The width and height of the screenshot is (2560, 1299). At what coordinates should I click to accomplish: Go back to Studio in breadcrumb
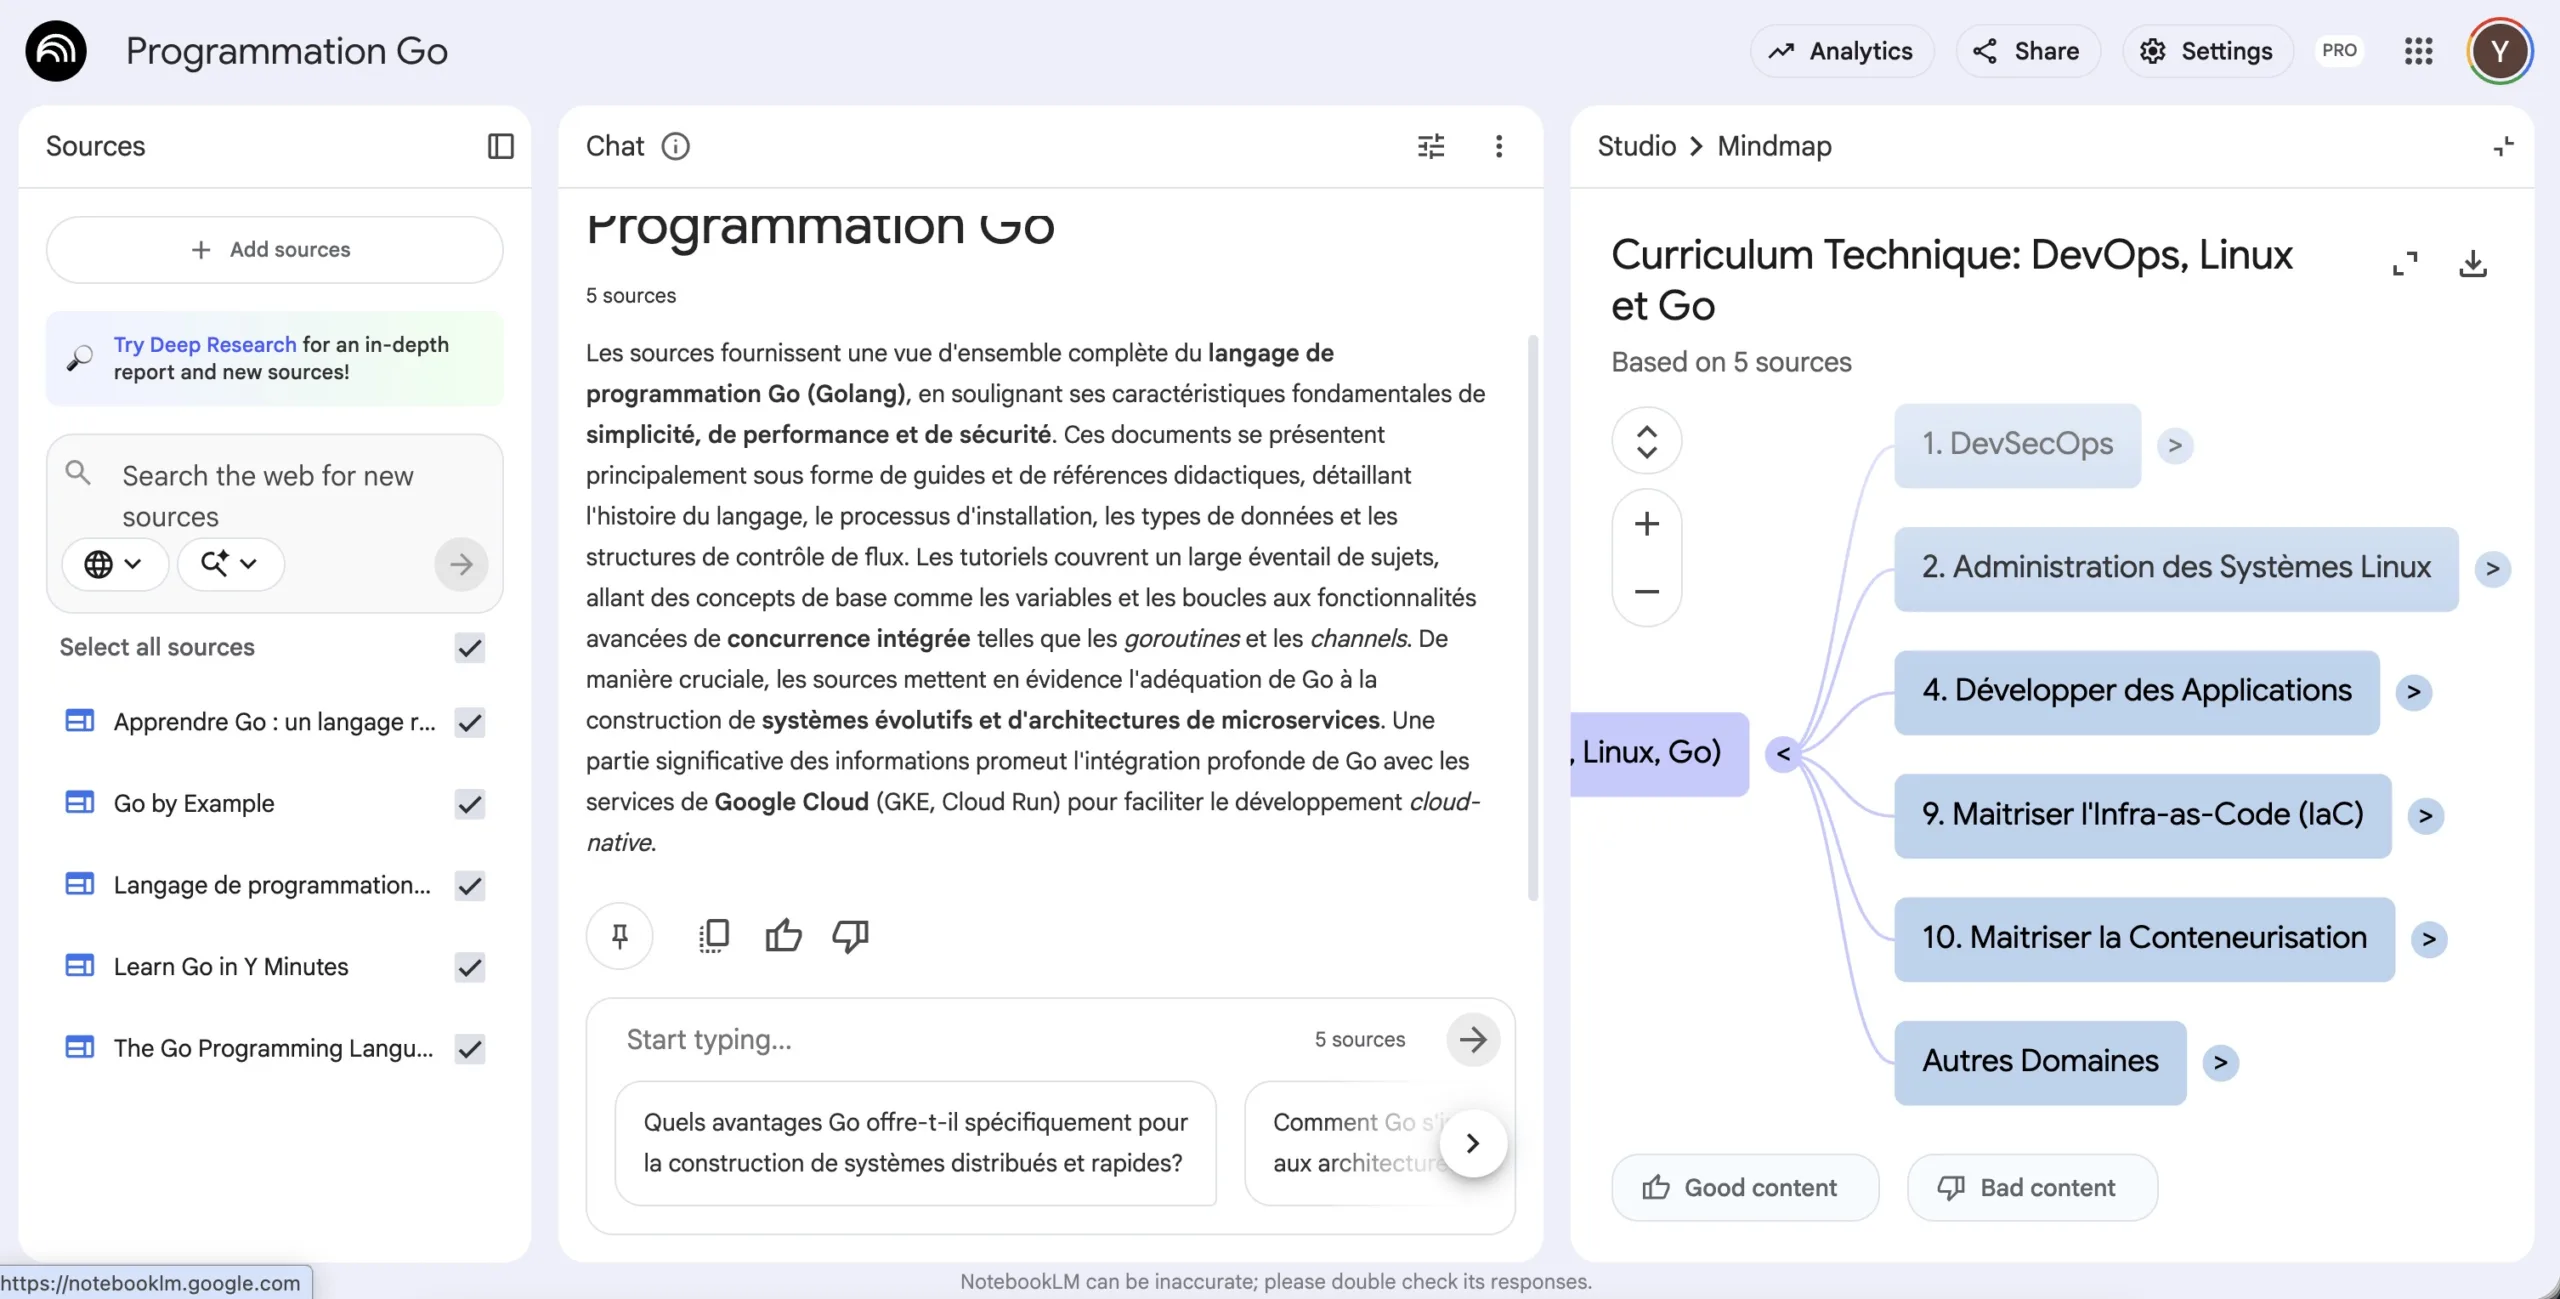tap(1636, 146)
